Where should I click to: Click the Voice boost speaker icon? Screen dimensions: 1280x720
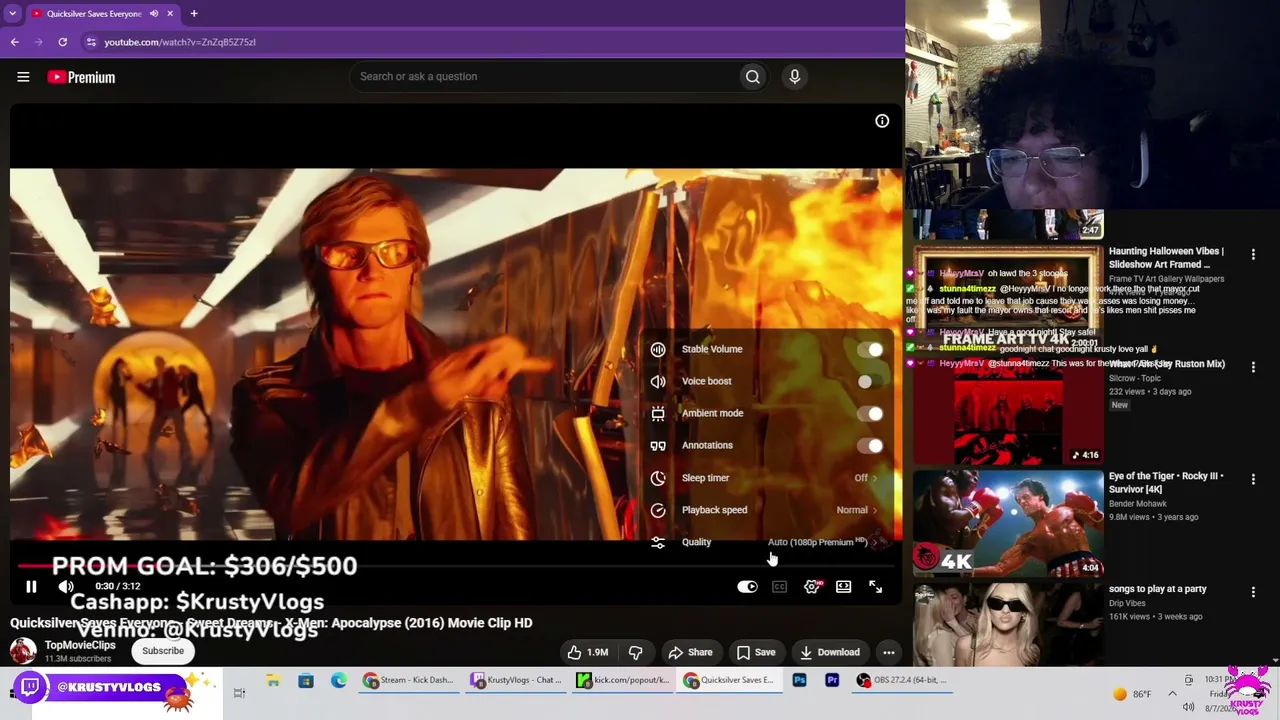pos(658,381)
